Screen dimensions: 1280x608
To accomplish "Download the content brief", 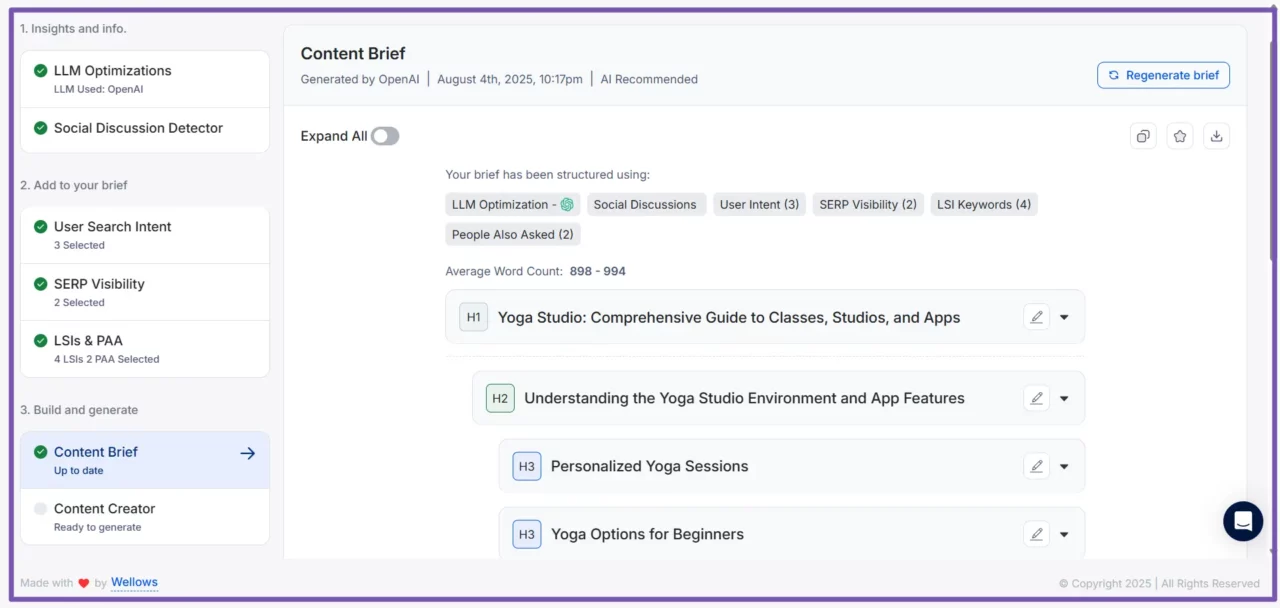I will click(1216, 135).
